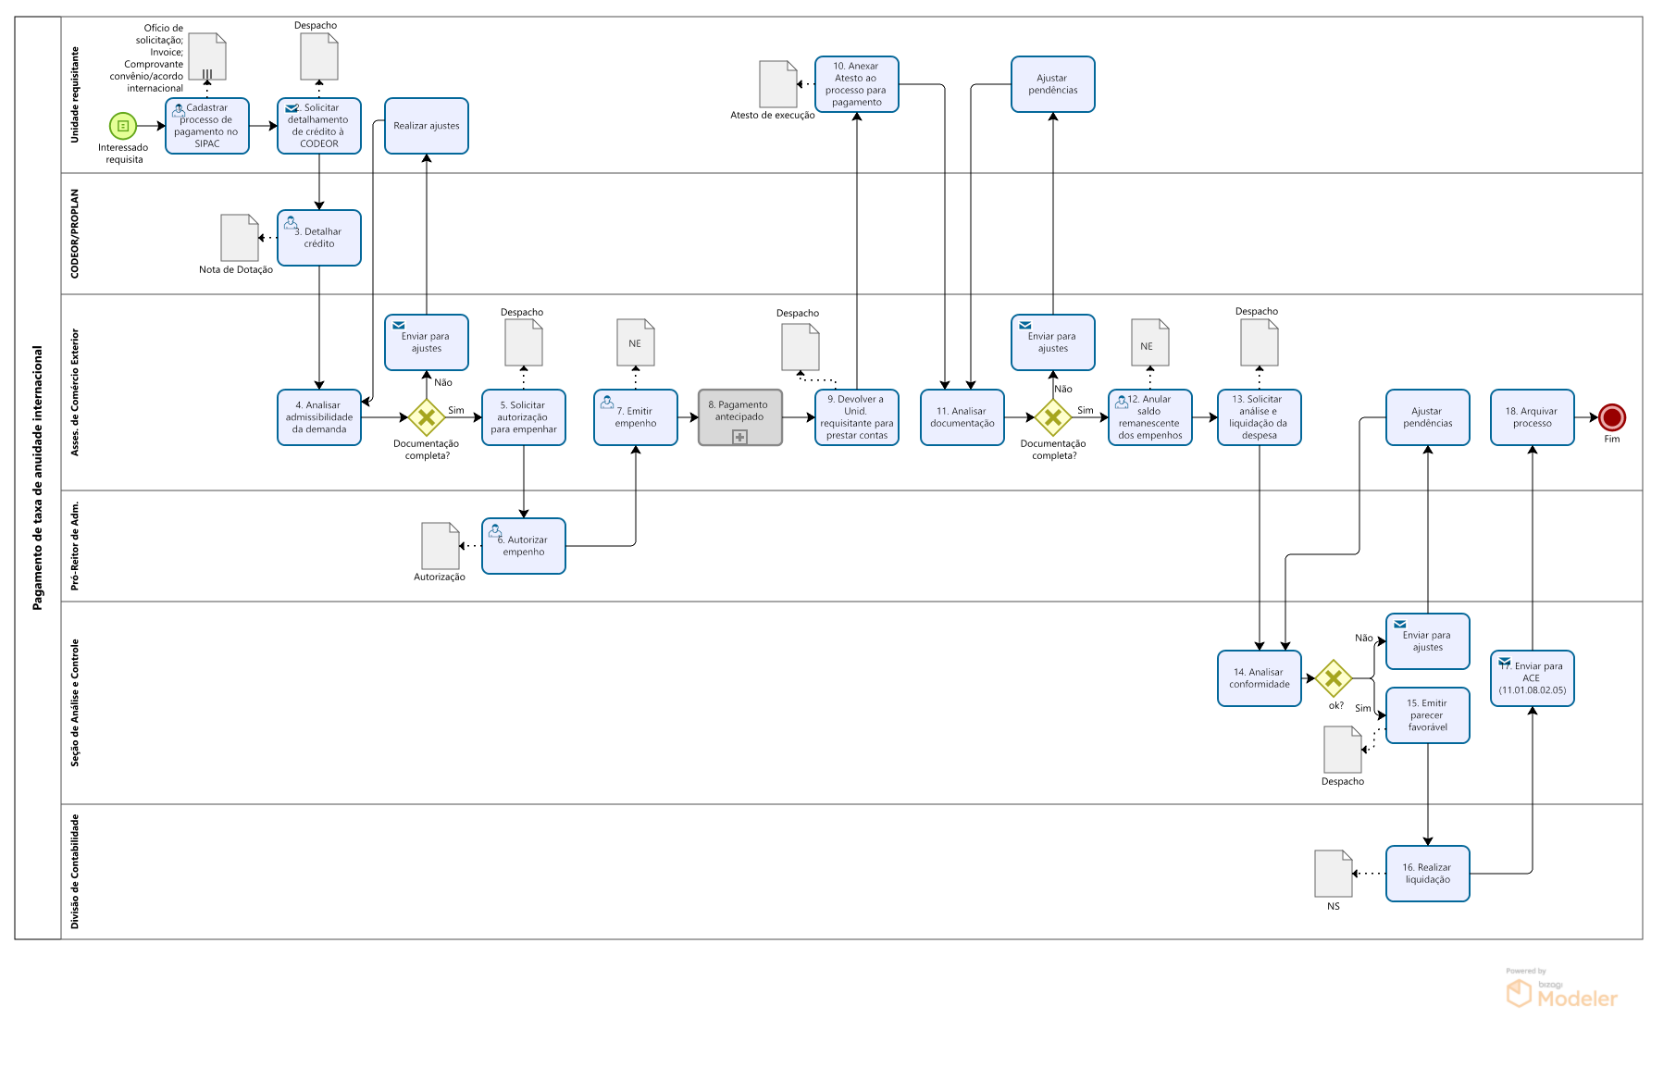Click the 'Realizar ajustes' task box
1668x1080 pixels.
tap(427, 126)
